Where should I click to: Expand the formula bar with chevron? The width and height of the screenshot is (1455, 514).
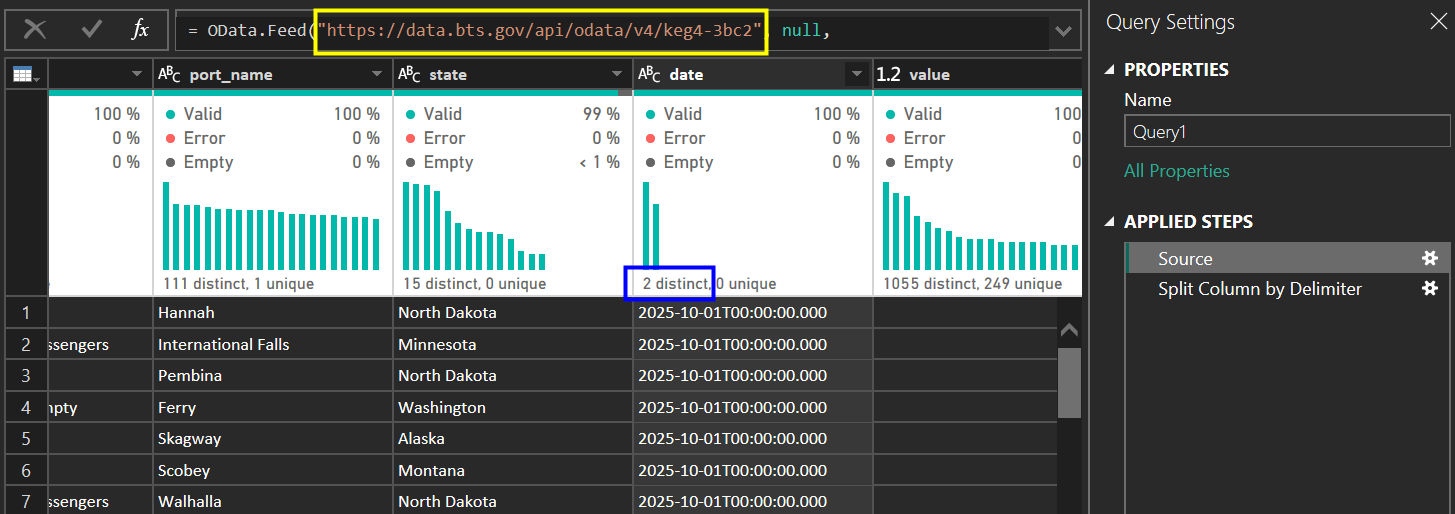(x=1064, y=32)
